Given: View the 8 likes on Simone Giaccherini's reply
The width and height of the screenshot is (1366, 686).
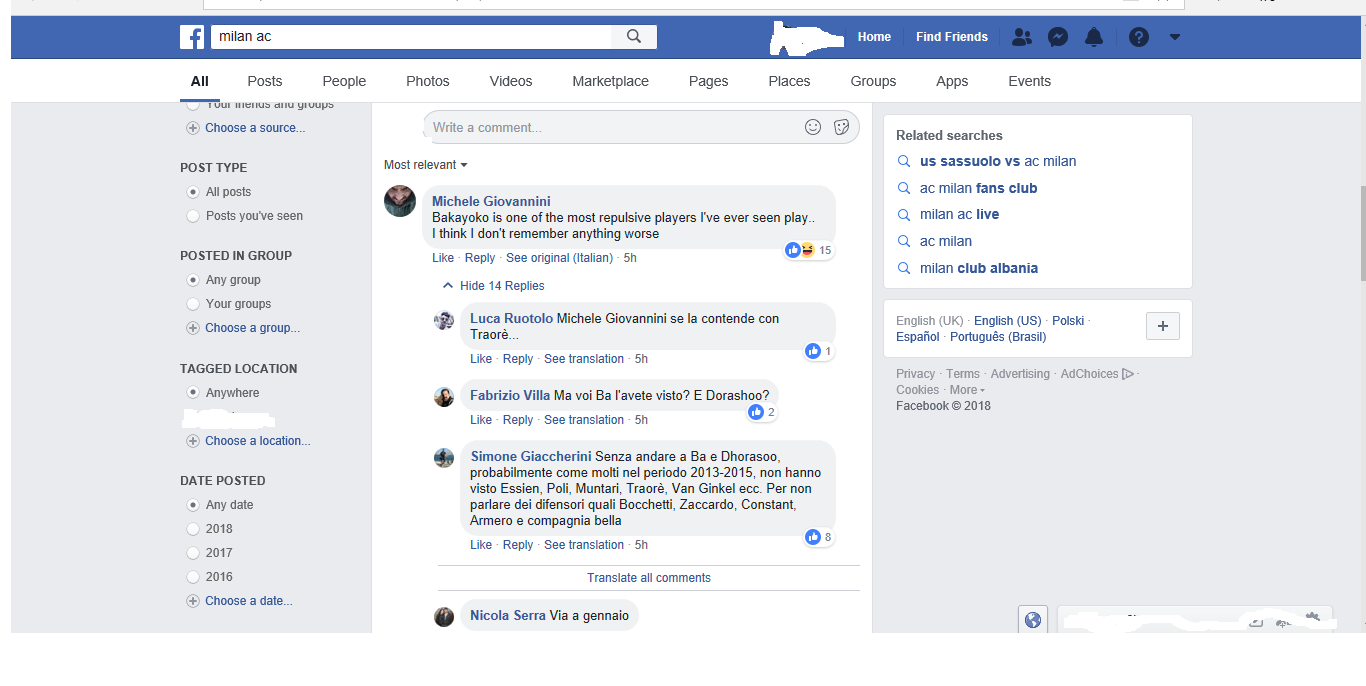Looking at the screenshot, I should pyautogui.click(x=818, y=537).
